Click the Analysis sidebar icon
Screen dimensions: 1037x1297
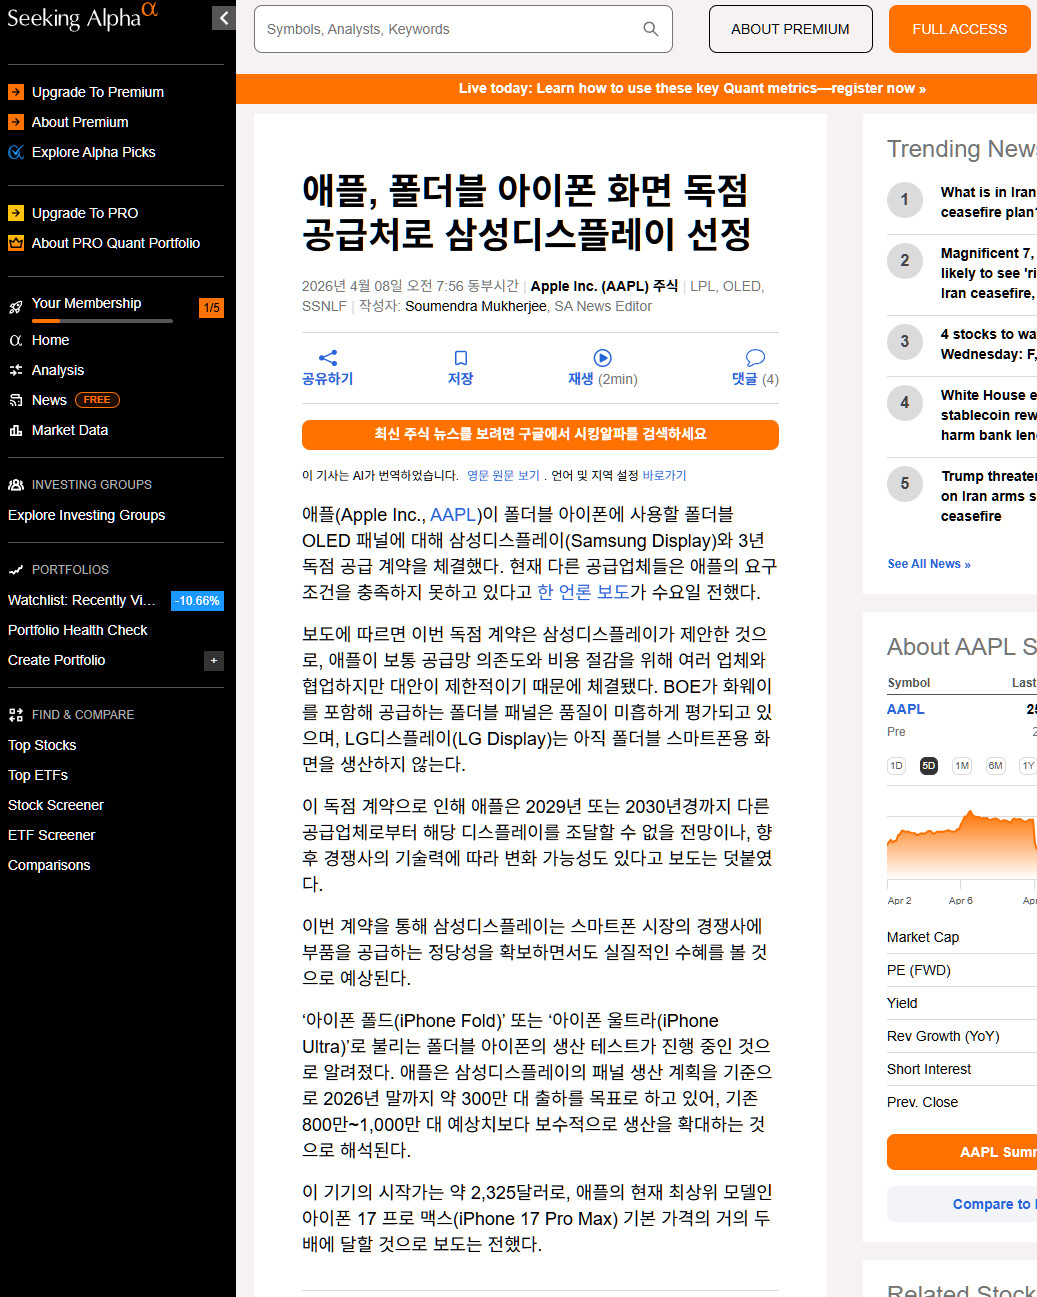coord(16,370)
